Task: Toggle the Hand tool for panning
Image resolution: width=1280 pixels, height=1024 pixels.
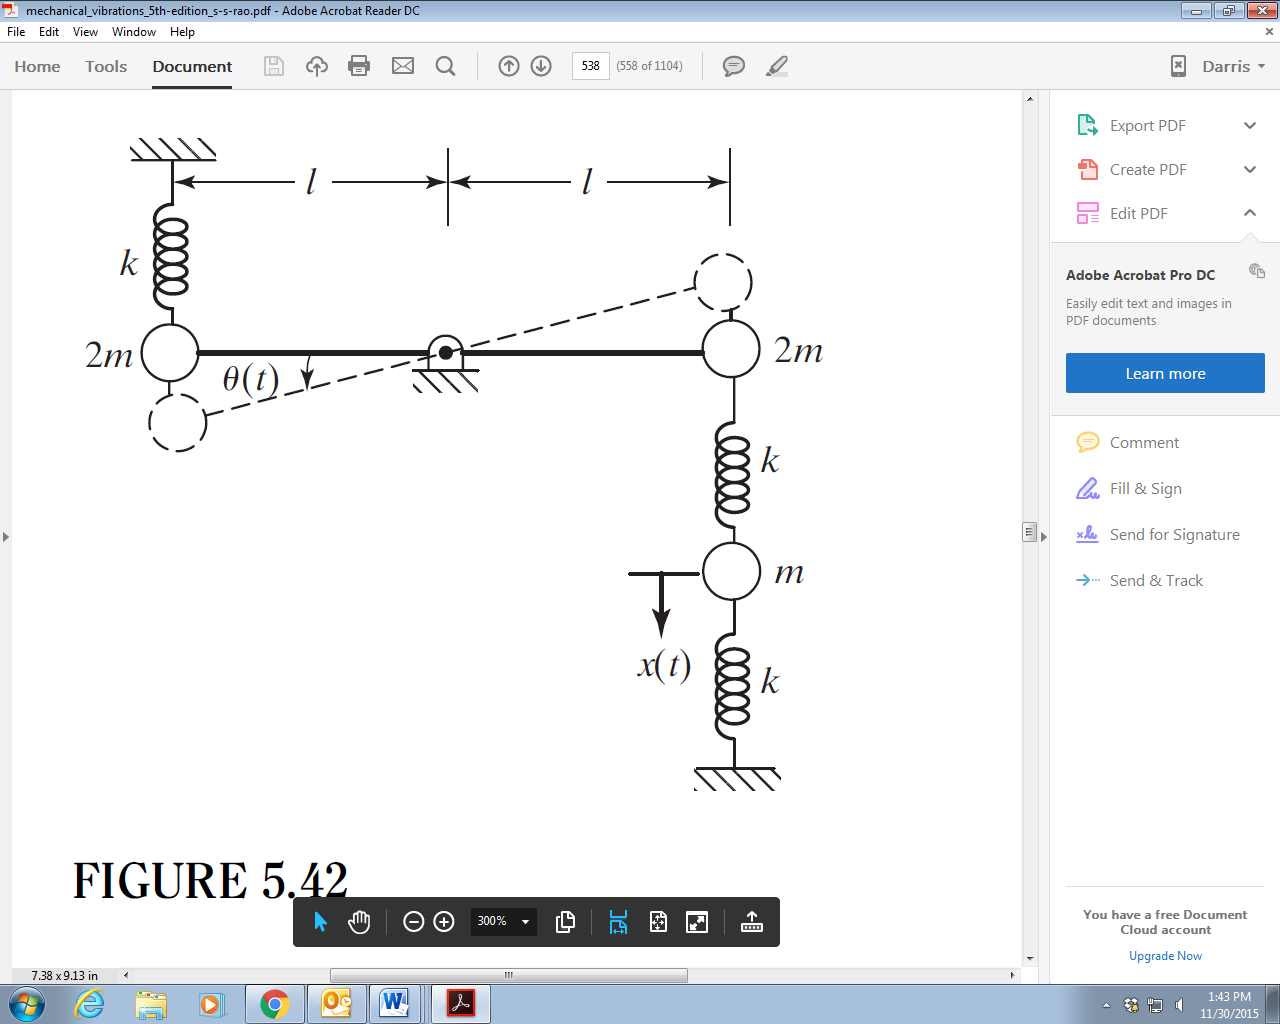Action: coord(359,922)
